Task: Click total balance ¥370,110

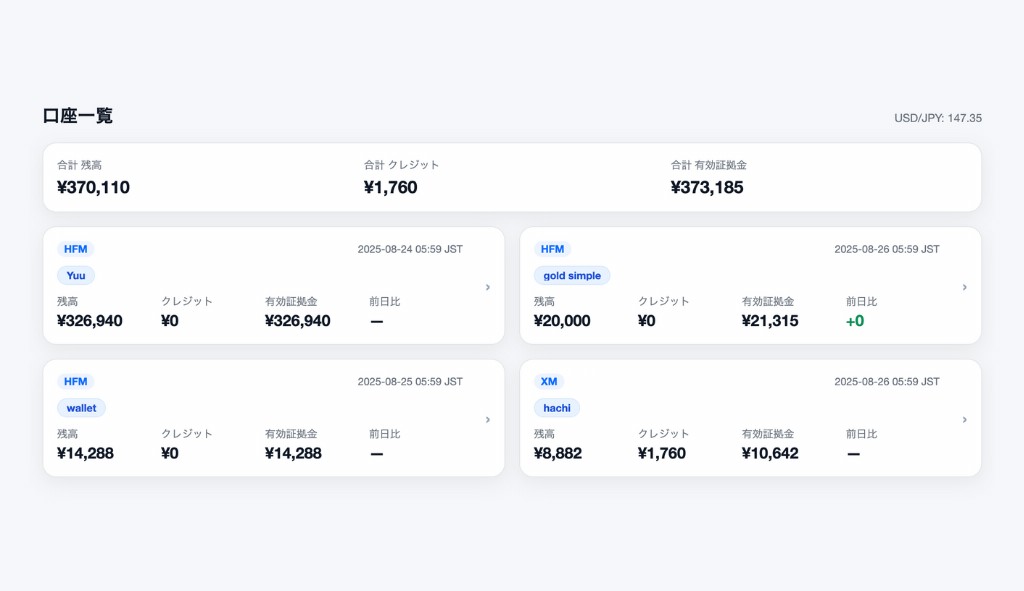Action: point(93,187)
